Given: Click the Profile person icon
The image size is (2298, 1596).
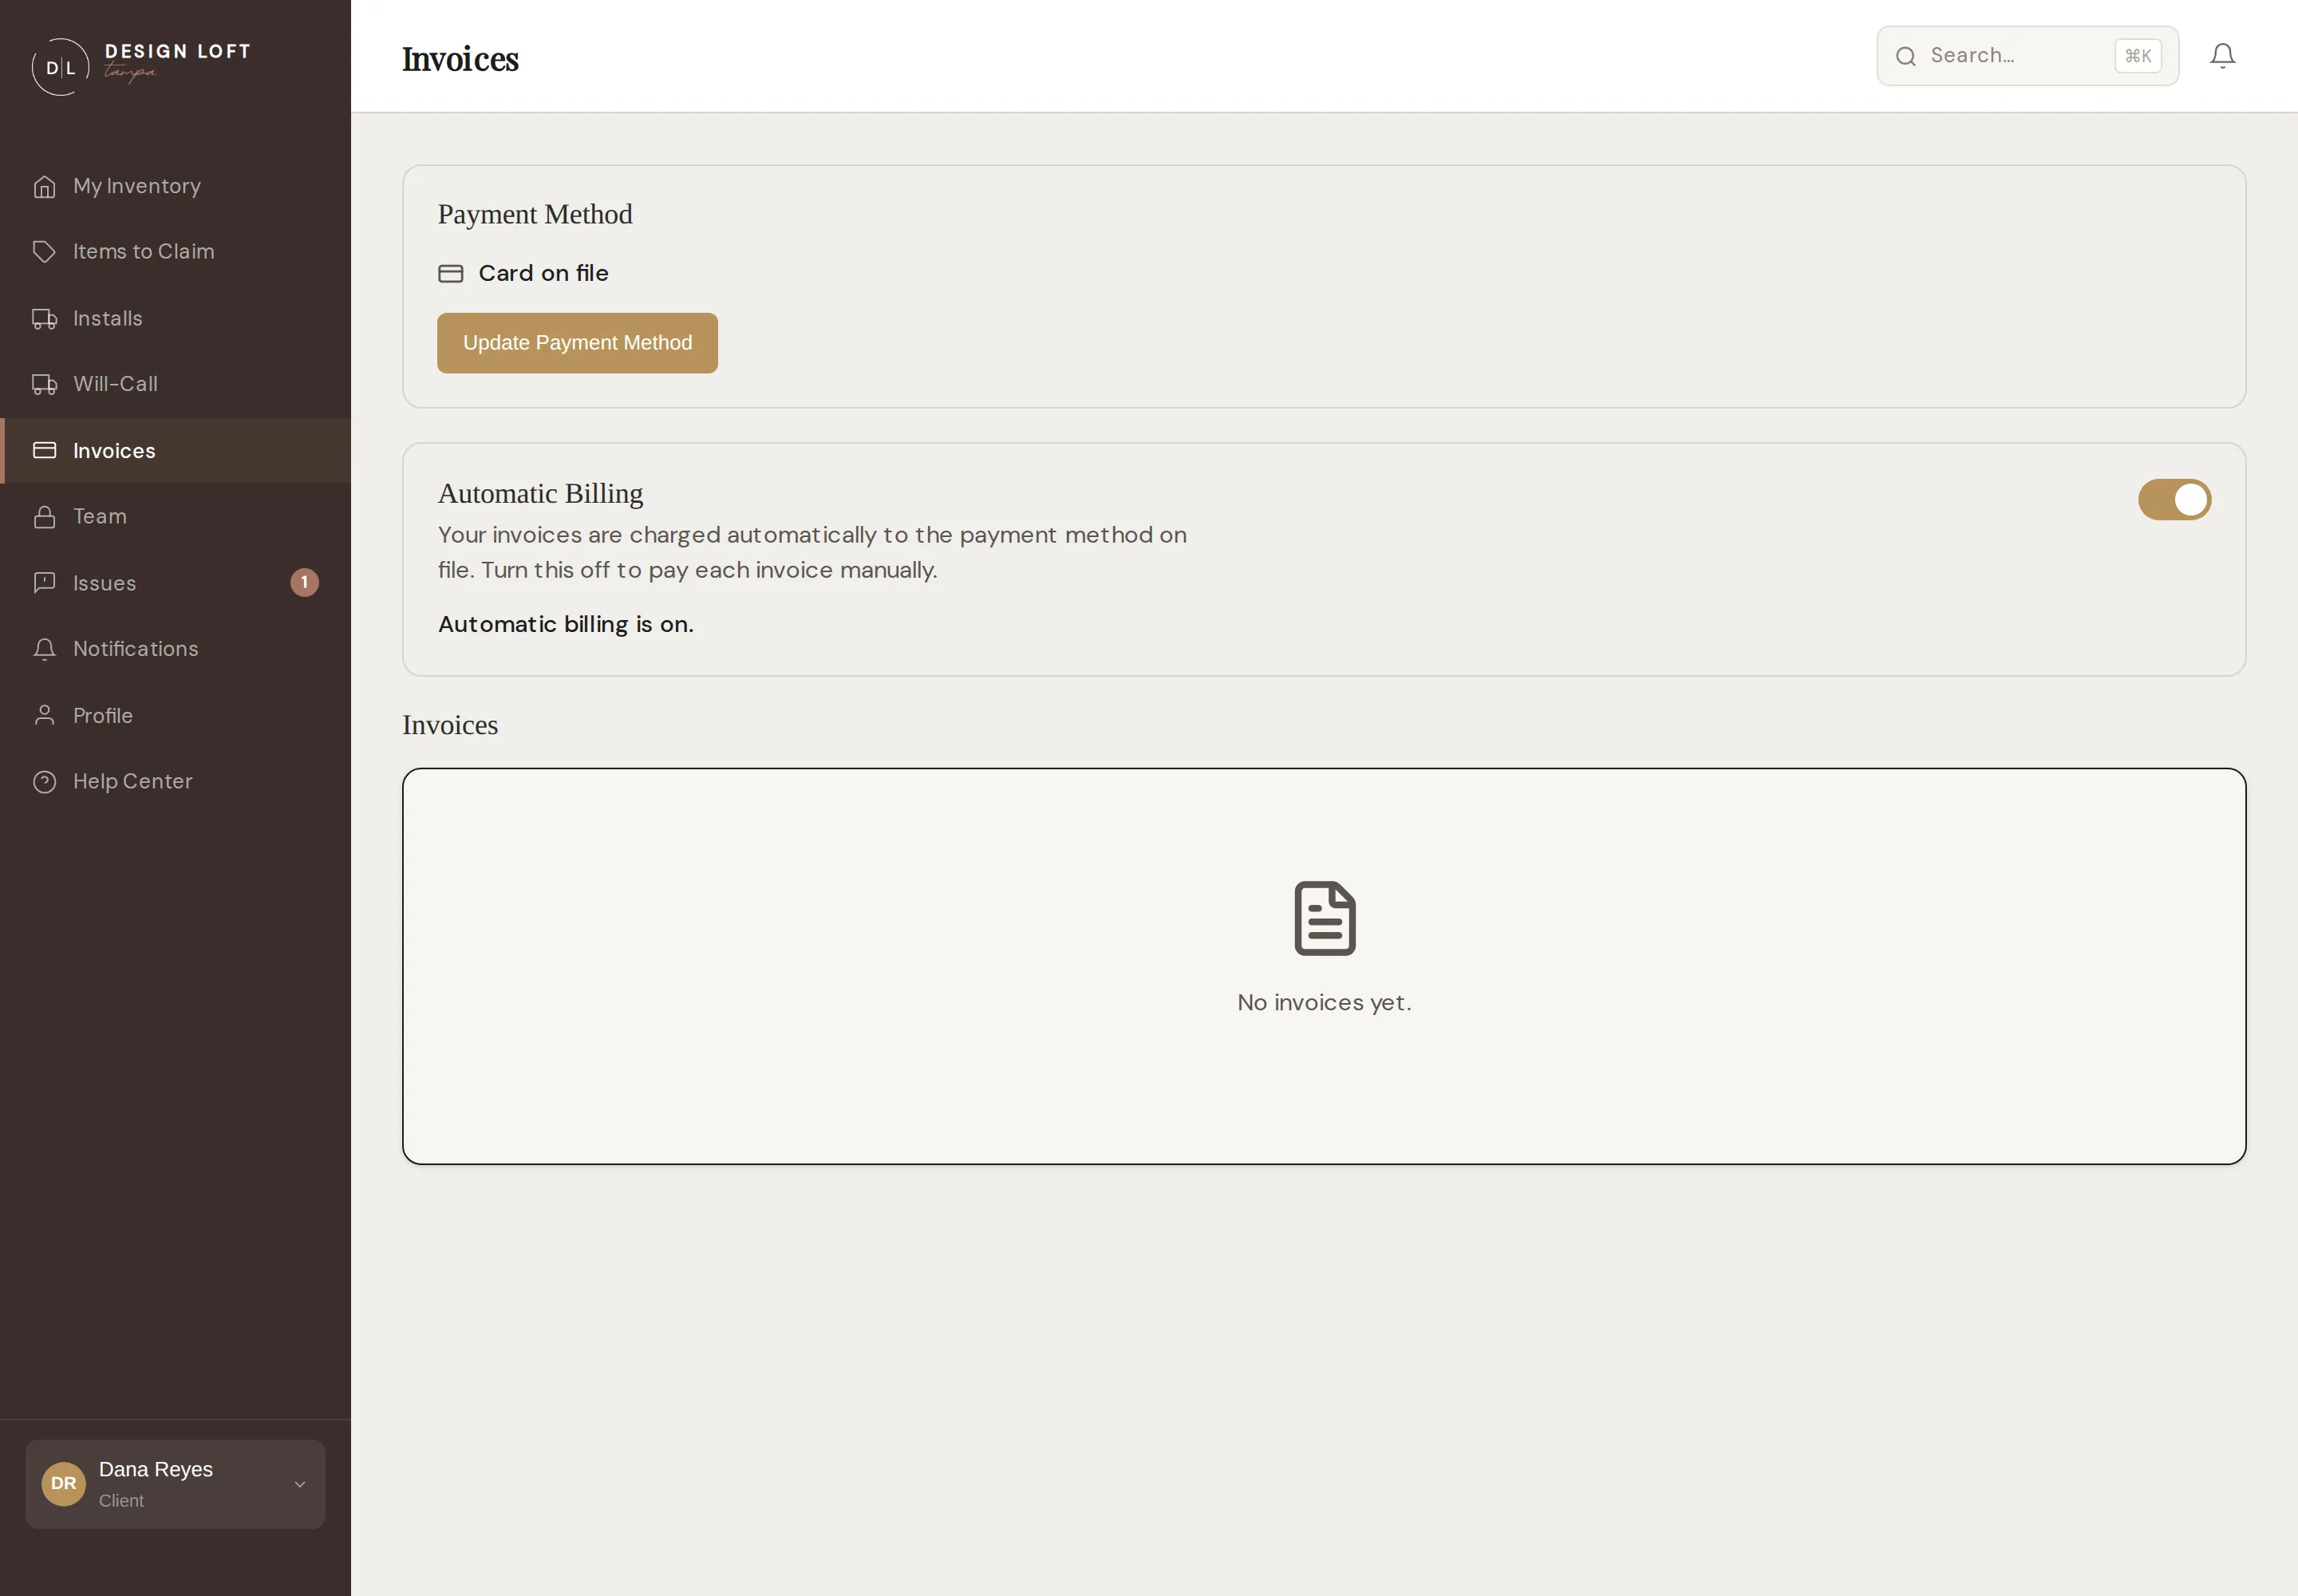Looking at the screenshot, I should click(44, 715).
